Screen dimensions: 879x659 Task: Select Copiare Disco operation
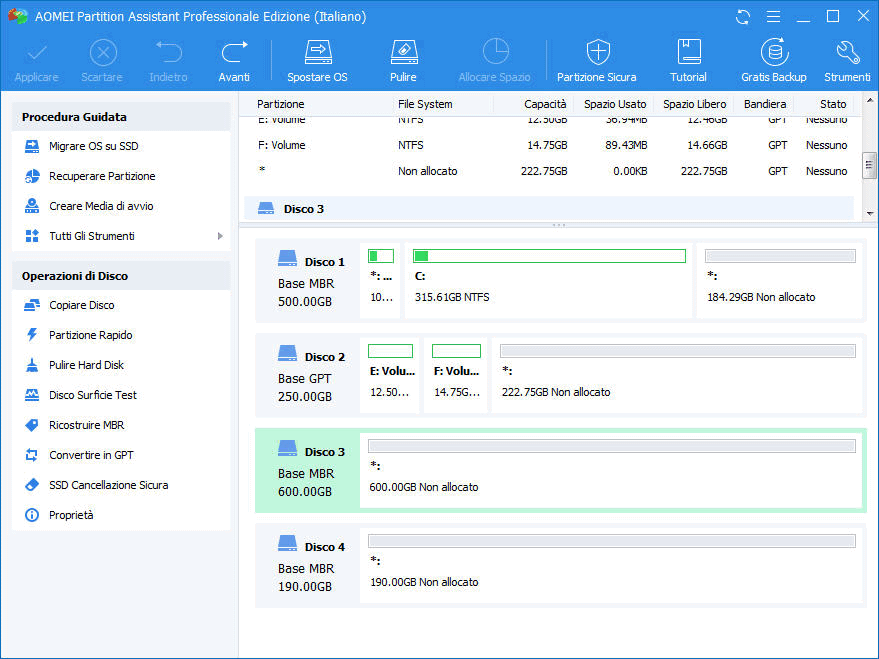(x=81, y=305)
